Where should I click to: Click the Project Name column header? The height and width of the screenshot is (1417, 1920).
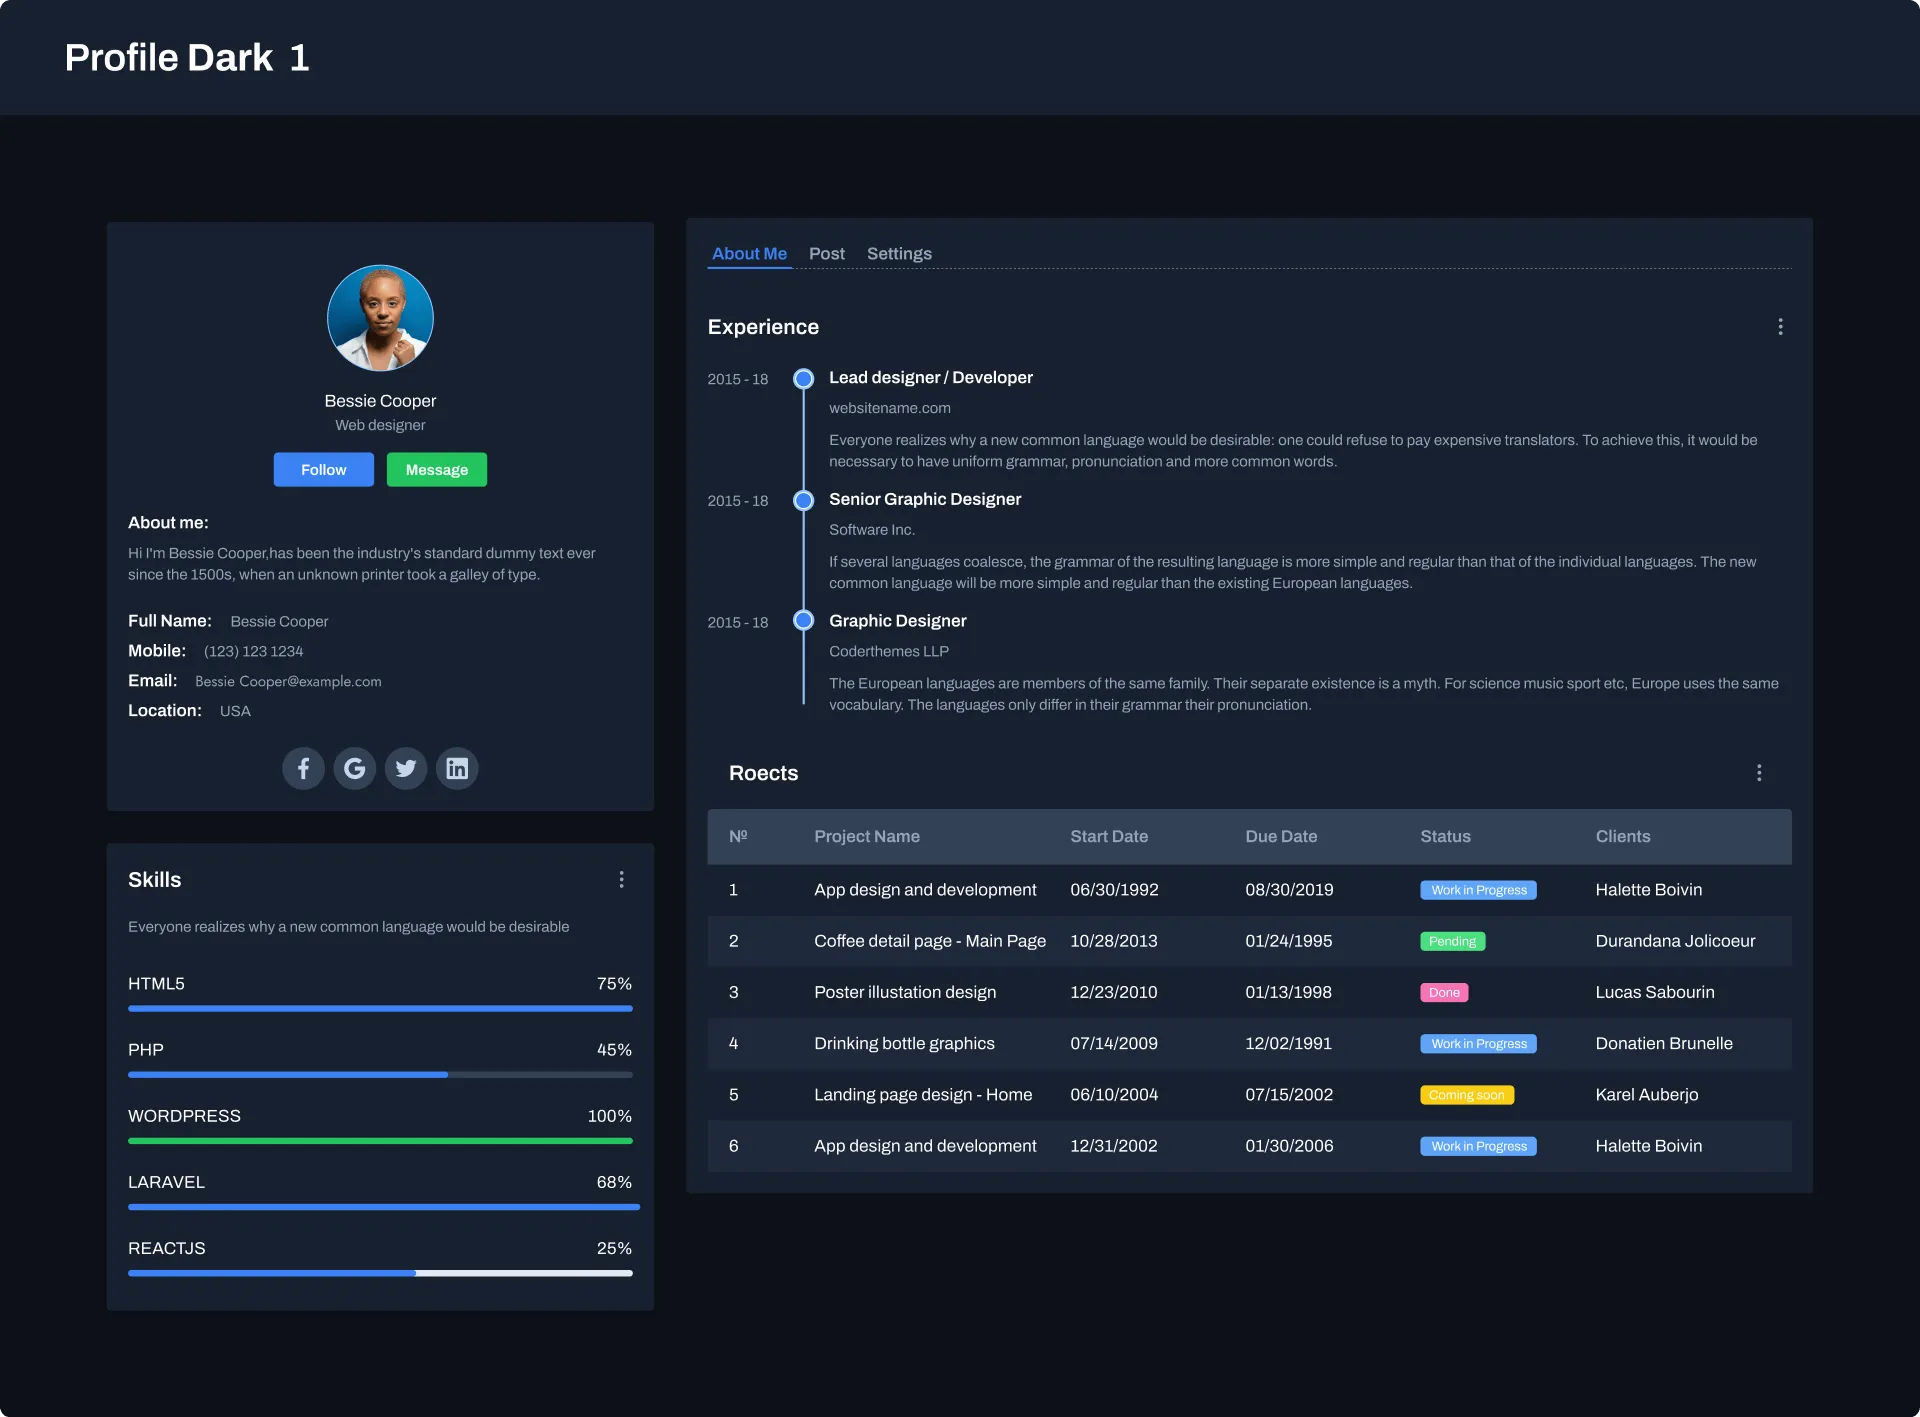[x=866, y=836]
